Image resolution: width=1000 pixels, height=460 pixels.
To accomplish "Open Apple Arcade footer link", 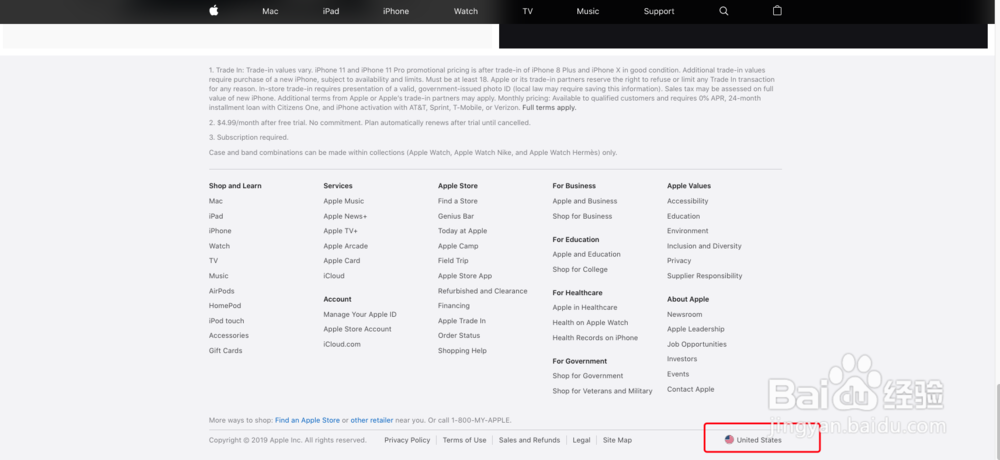I will 346,246.
